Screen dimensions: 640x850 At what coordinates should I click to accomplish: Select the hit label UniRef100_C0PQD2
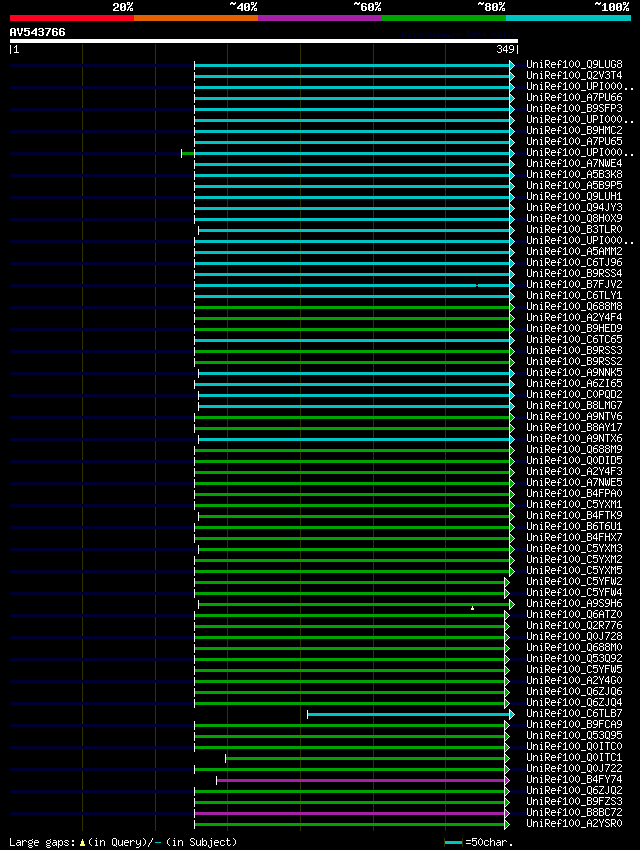click(574, 395)
